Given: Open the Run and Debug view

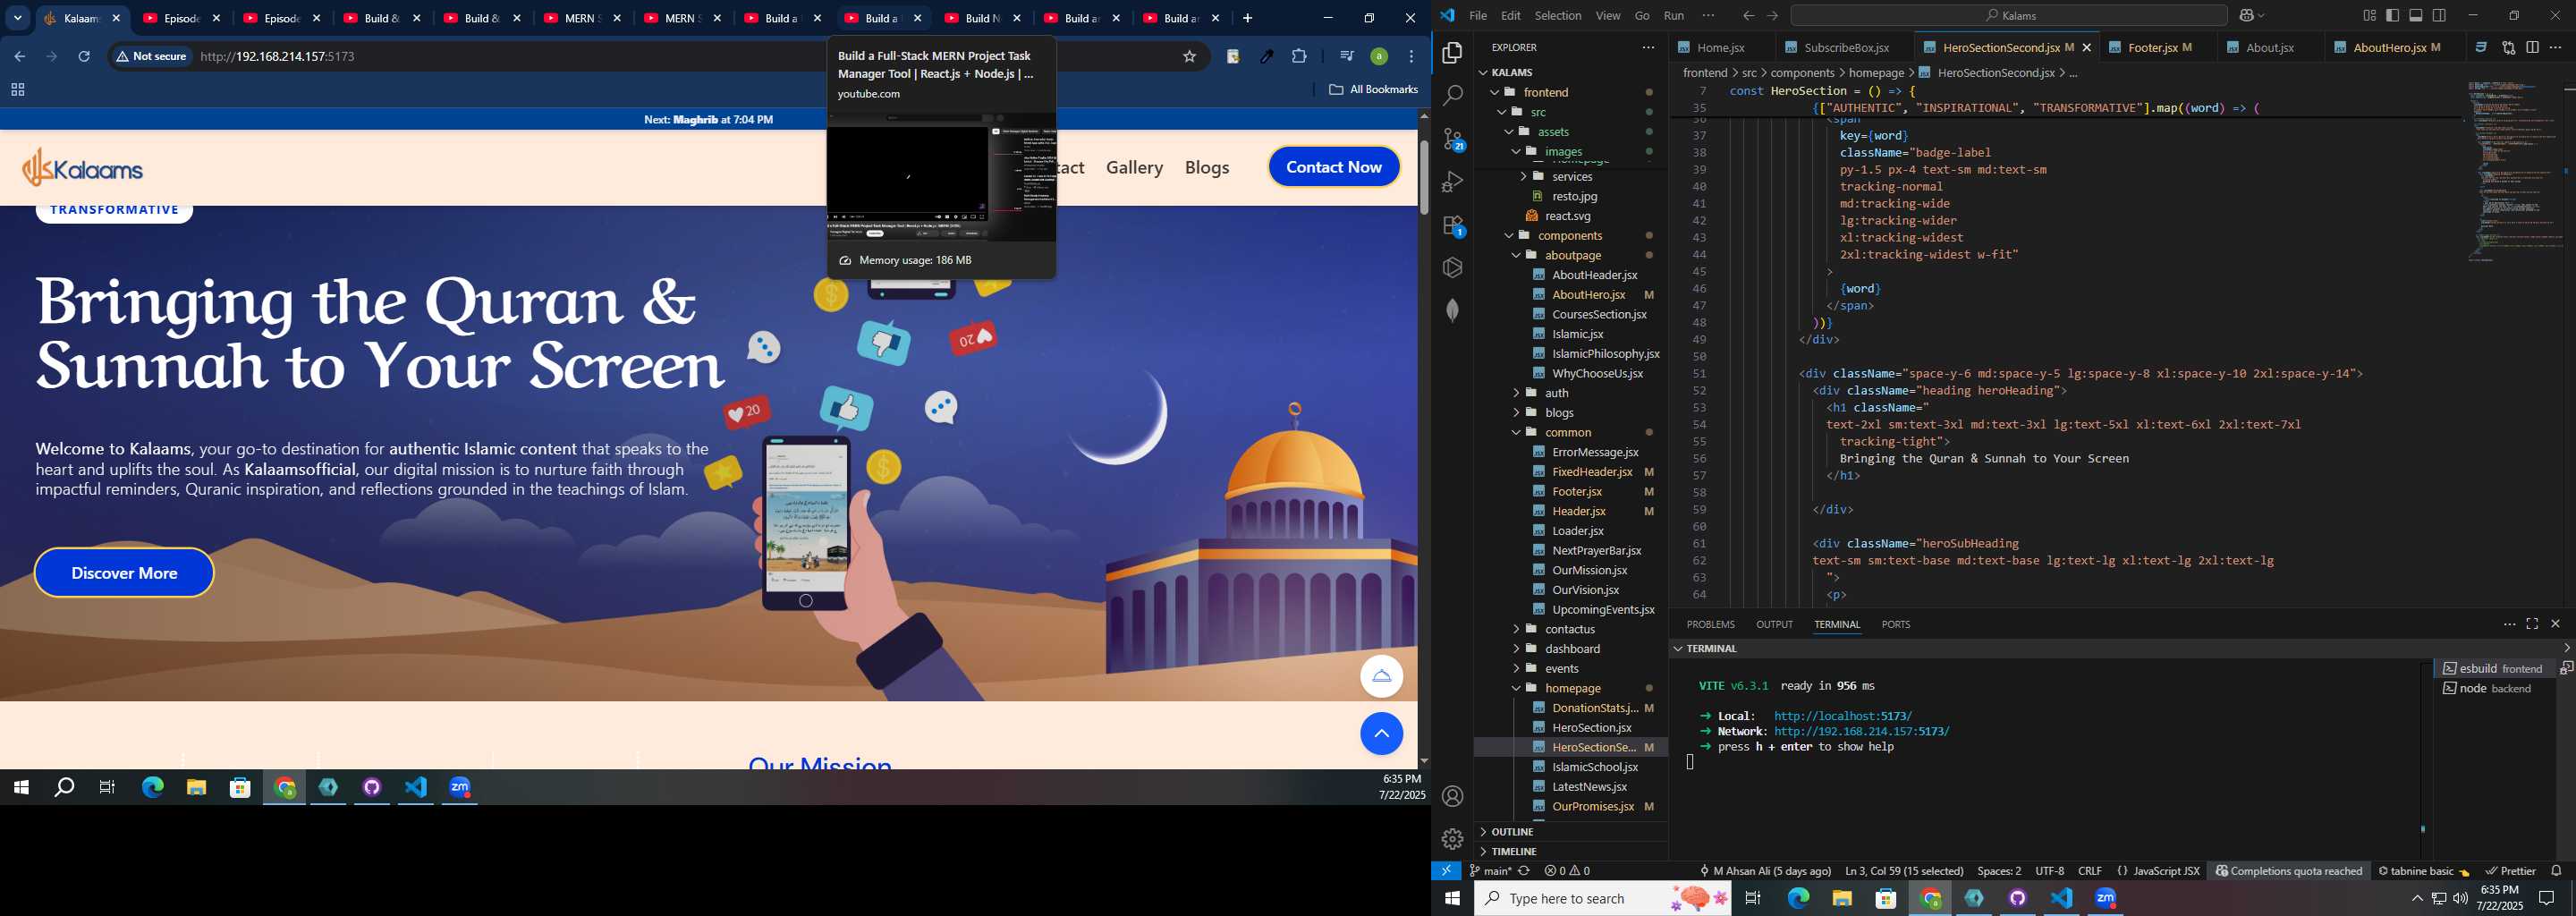Looking at the screenshot, I should [x=1452, y=182].
